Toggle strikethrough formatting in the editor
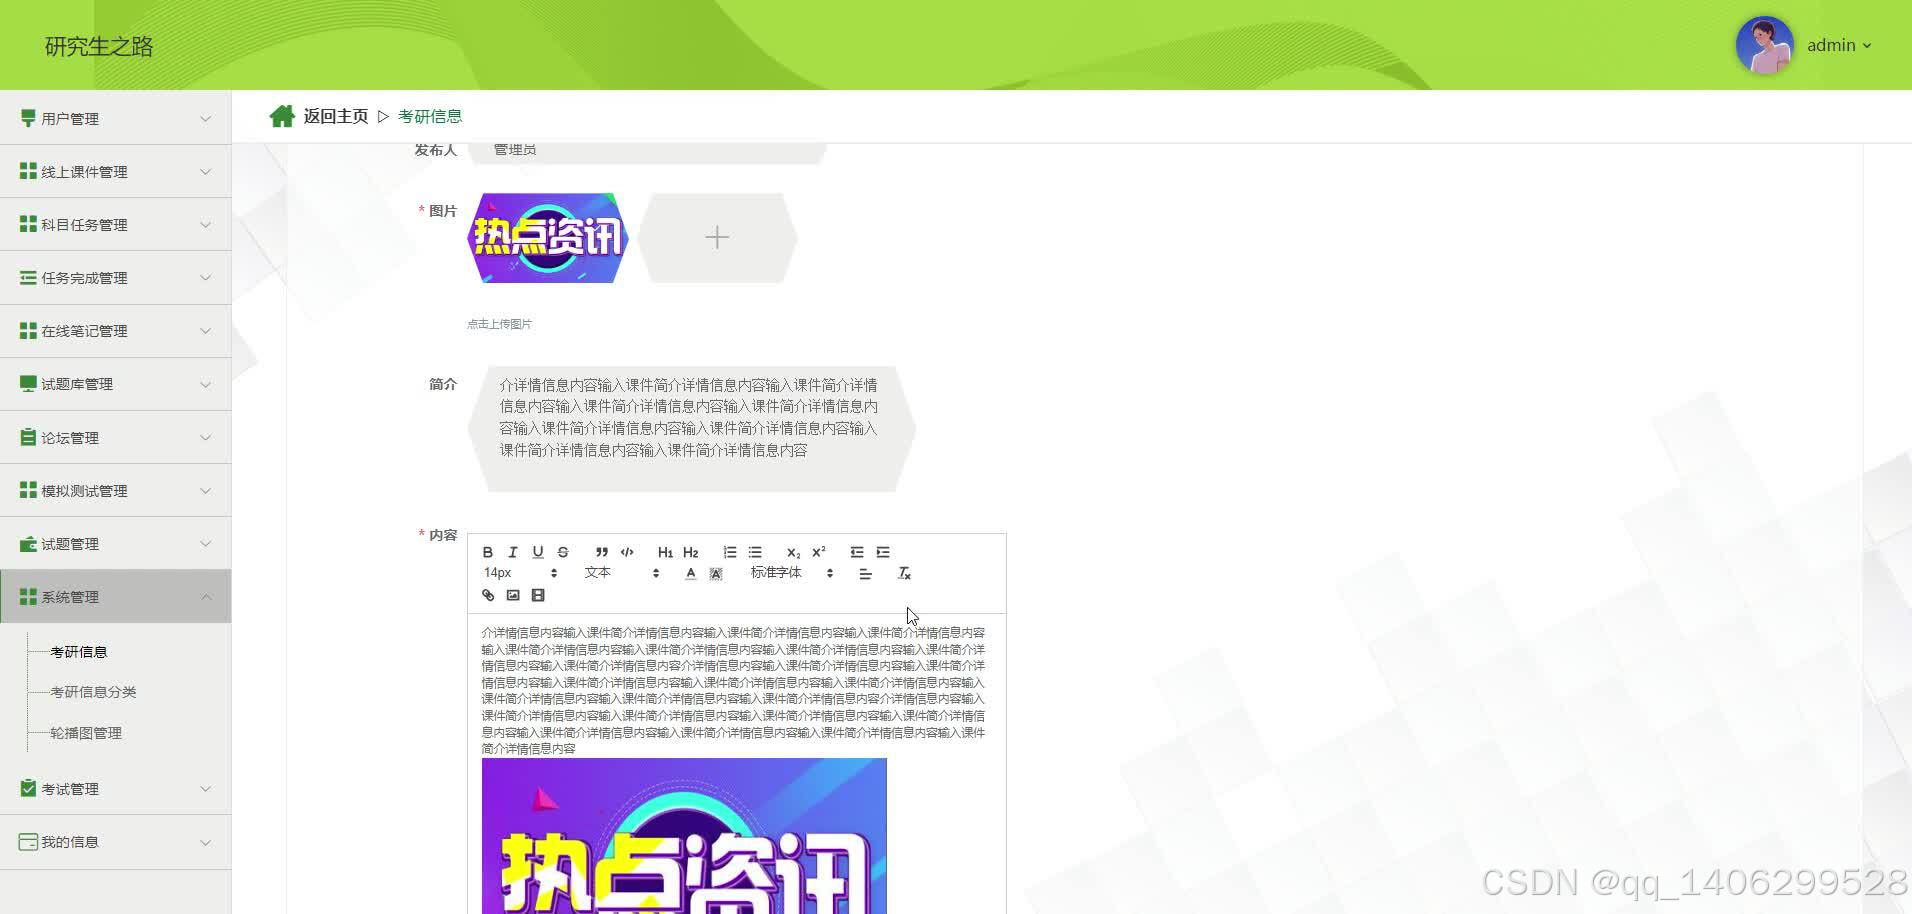1912x914 pixels. tap(563, 552)
